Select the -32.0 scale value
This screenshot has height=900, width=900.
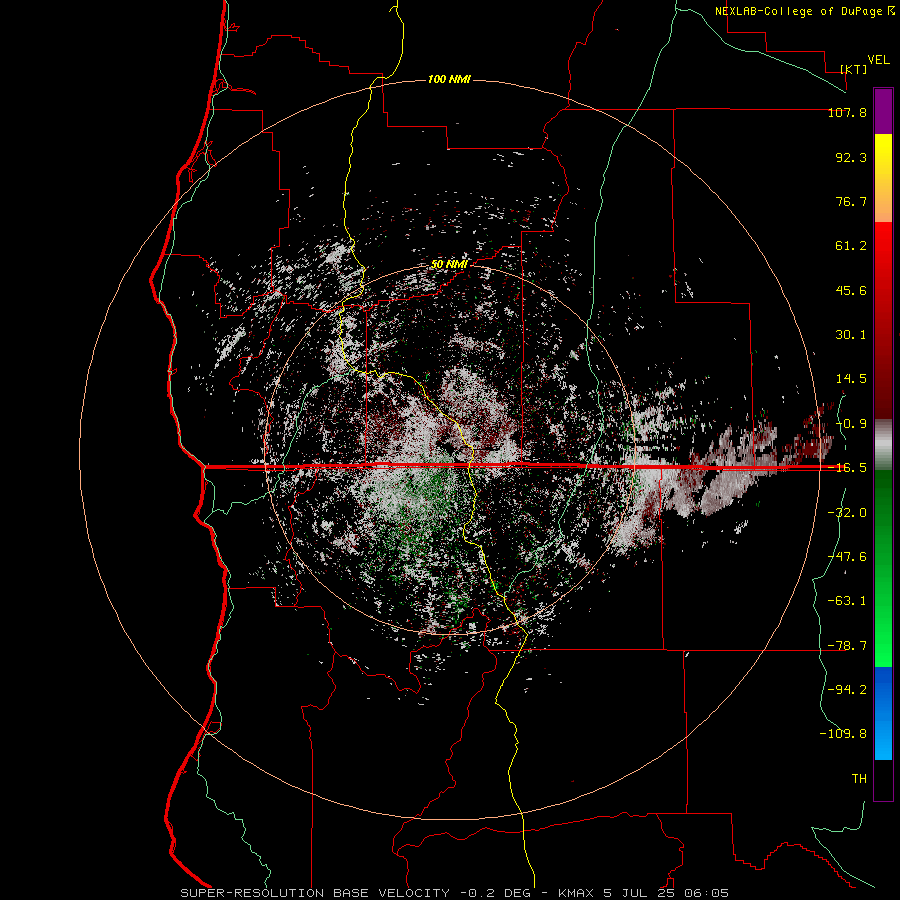pyautogui.click(x=847, y=513)
